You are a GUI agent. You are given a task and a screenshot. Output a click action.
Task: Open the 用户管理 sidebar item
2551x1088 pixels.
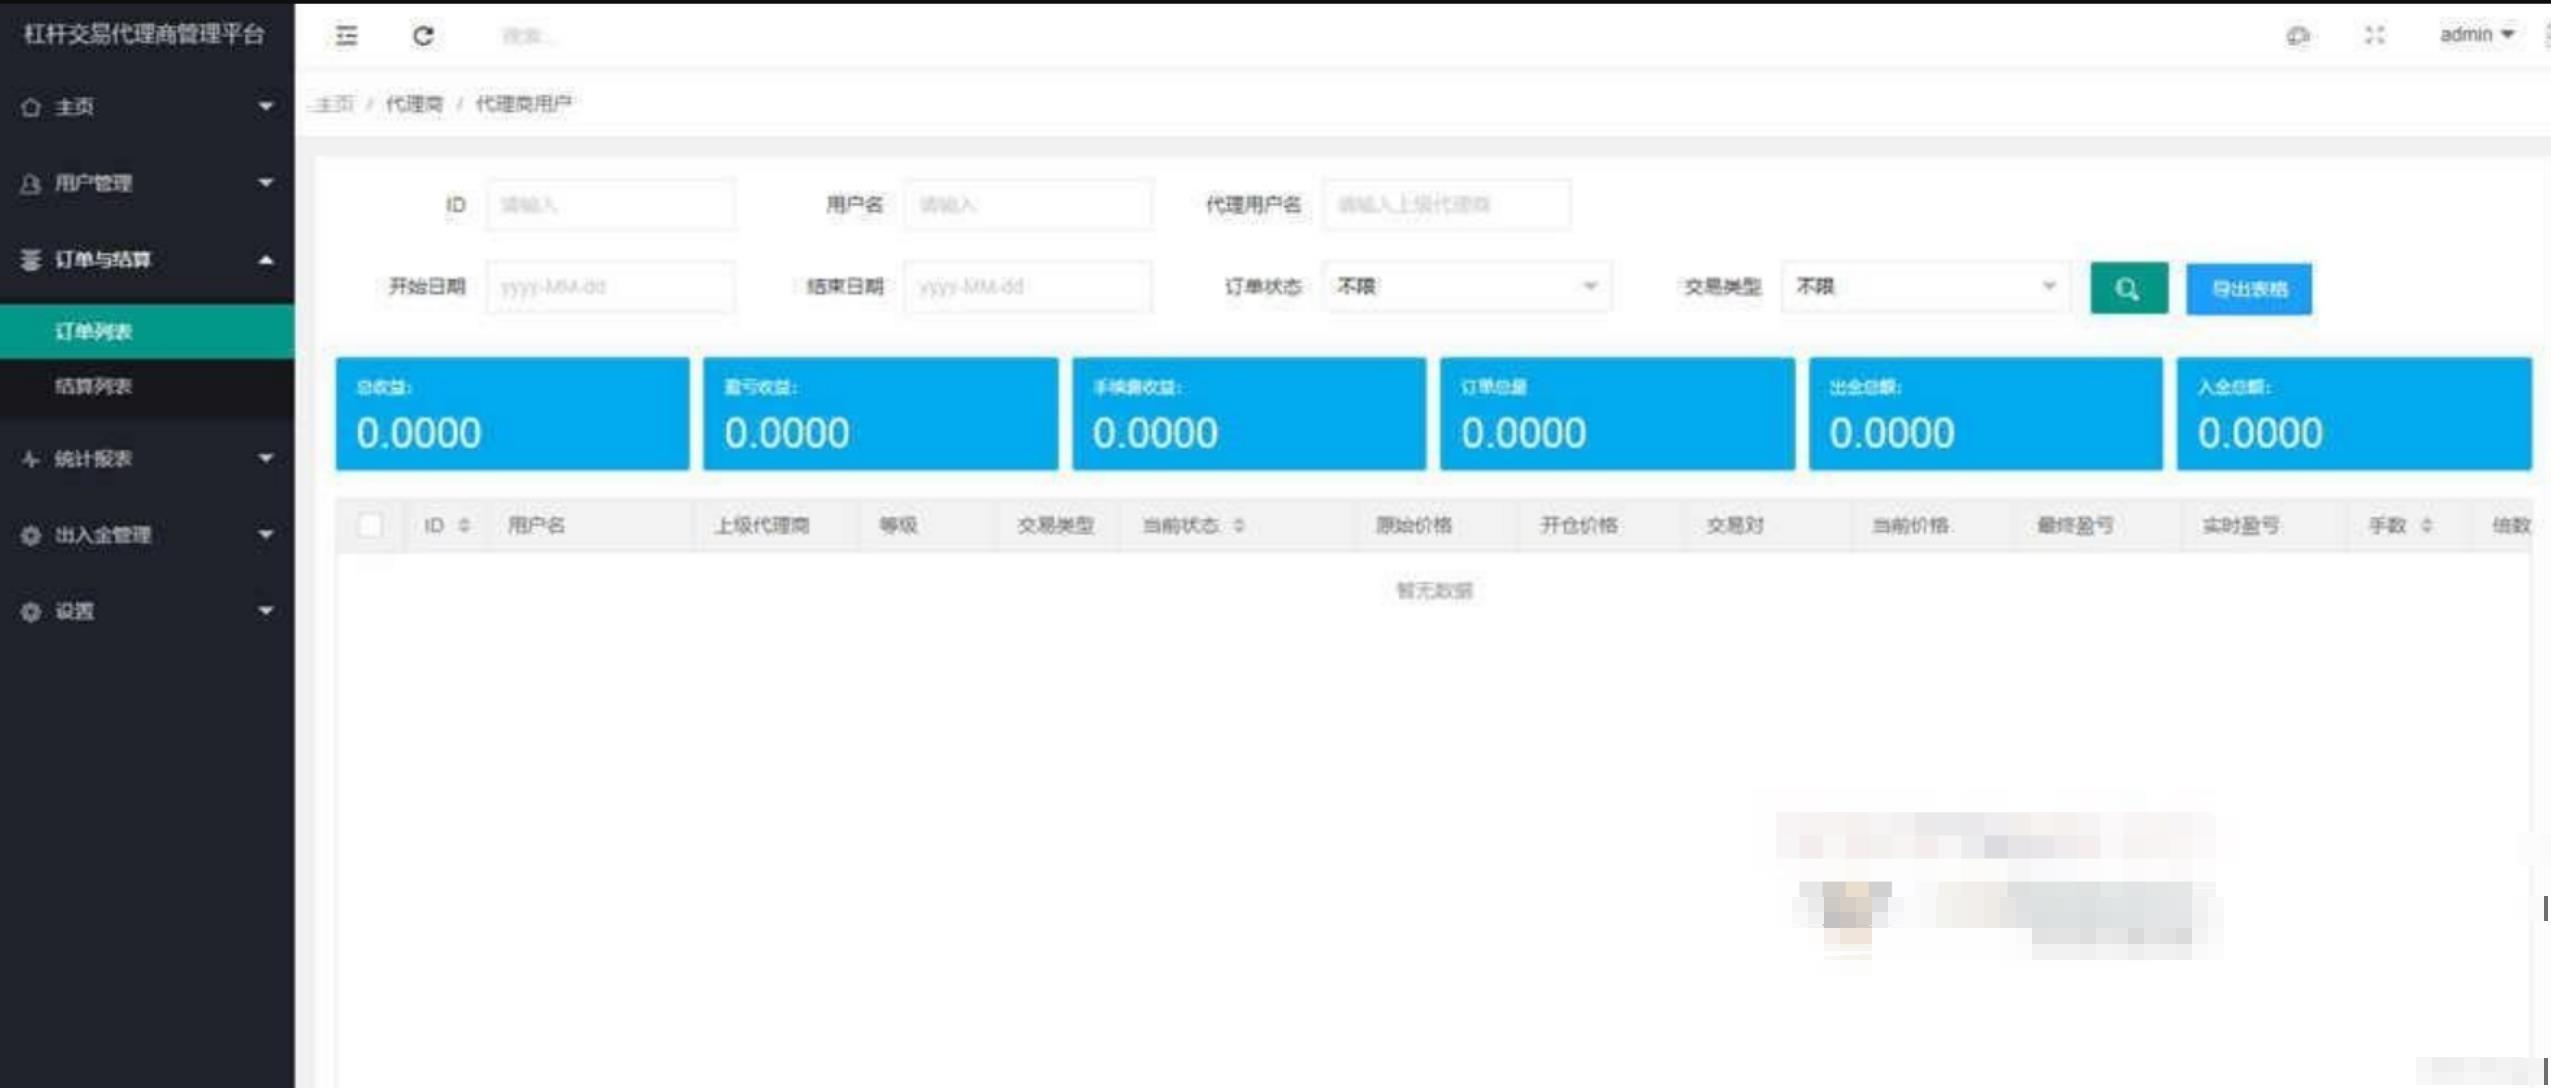coord(147,183)
